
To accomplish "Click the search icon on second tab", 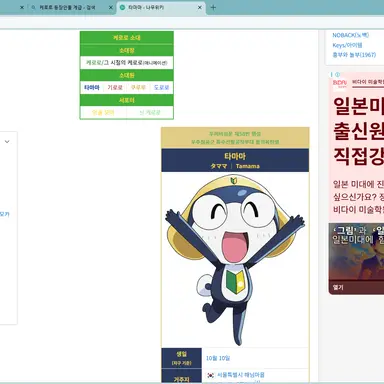I will [33, 7].
